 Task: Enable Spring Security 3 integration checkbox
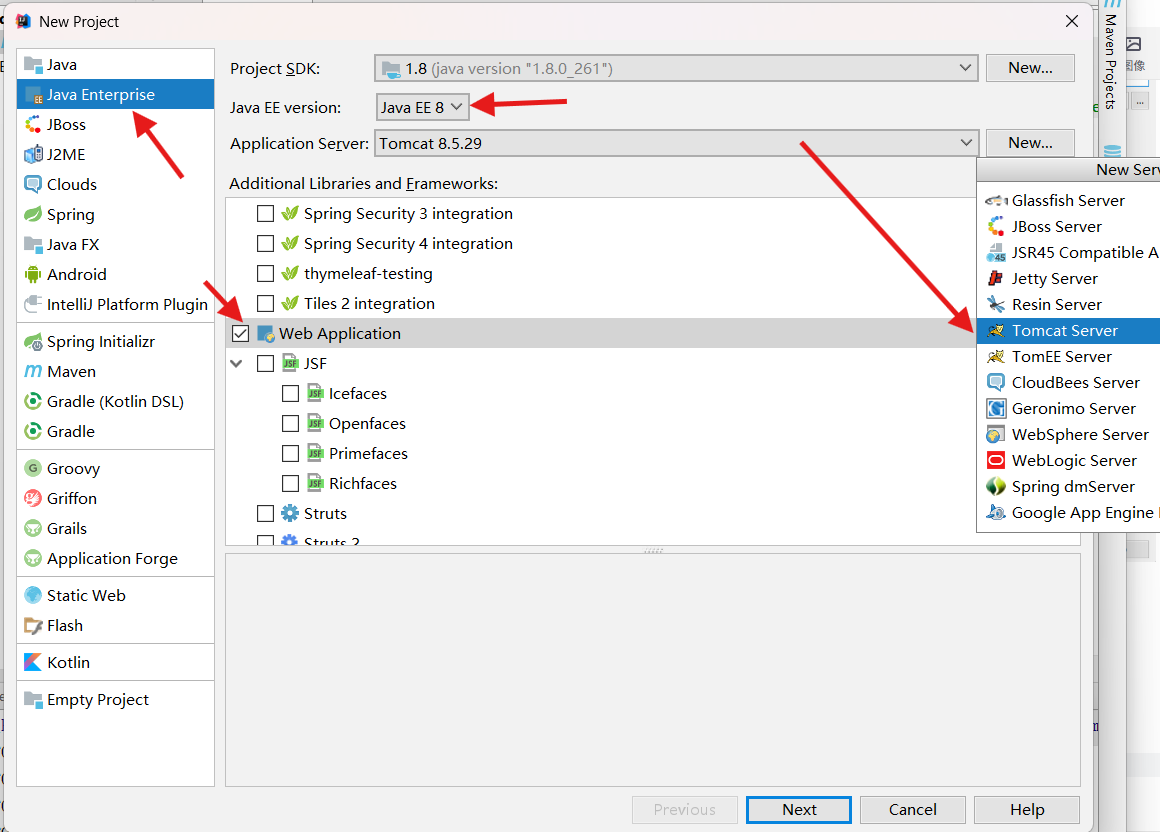[x=266, y=214]
